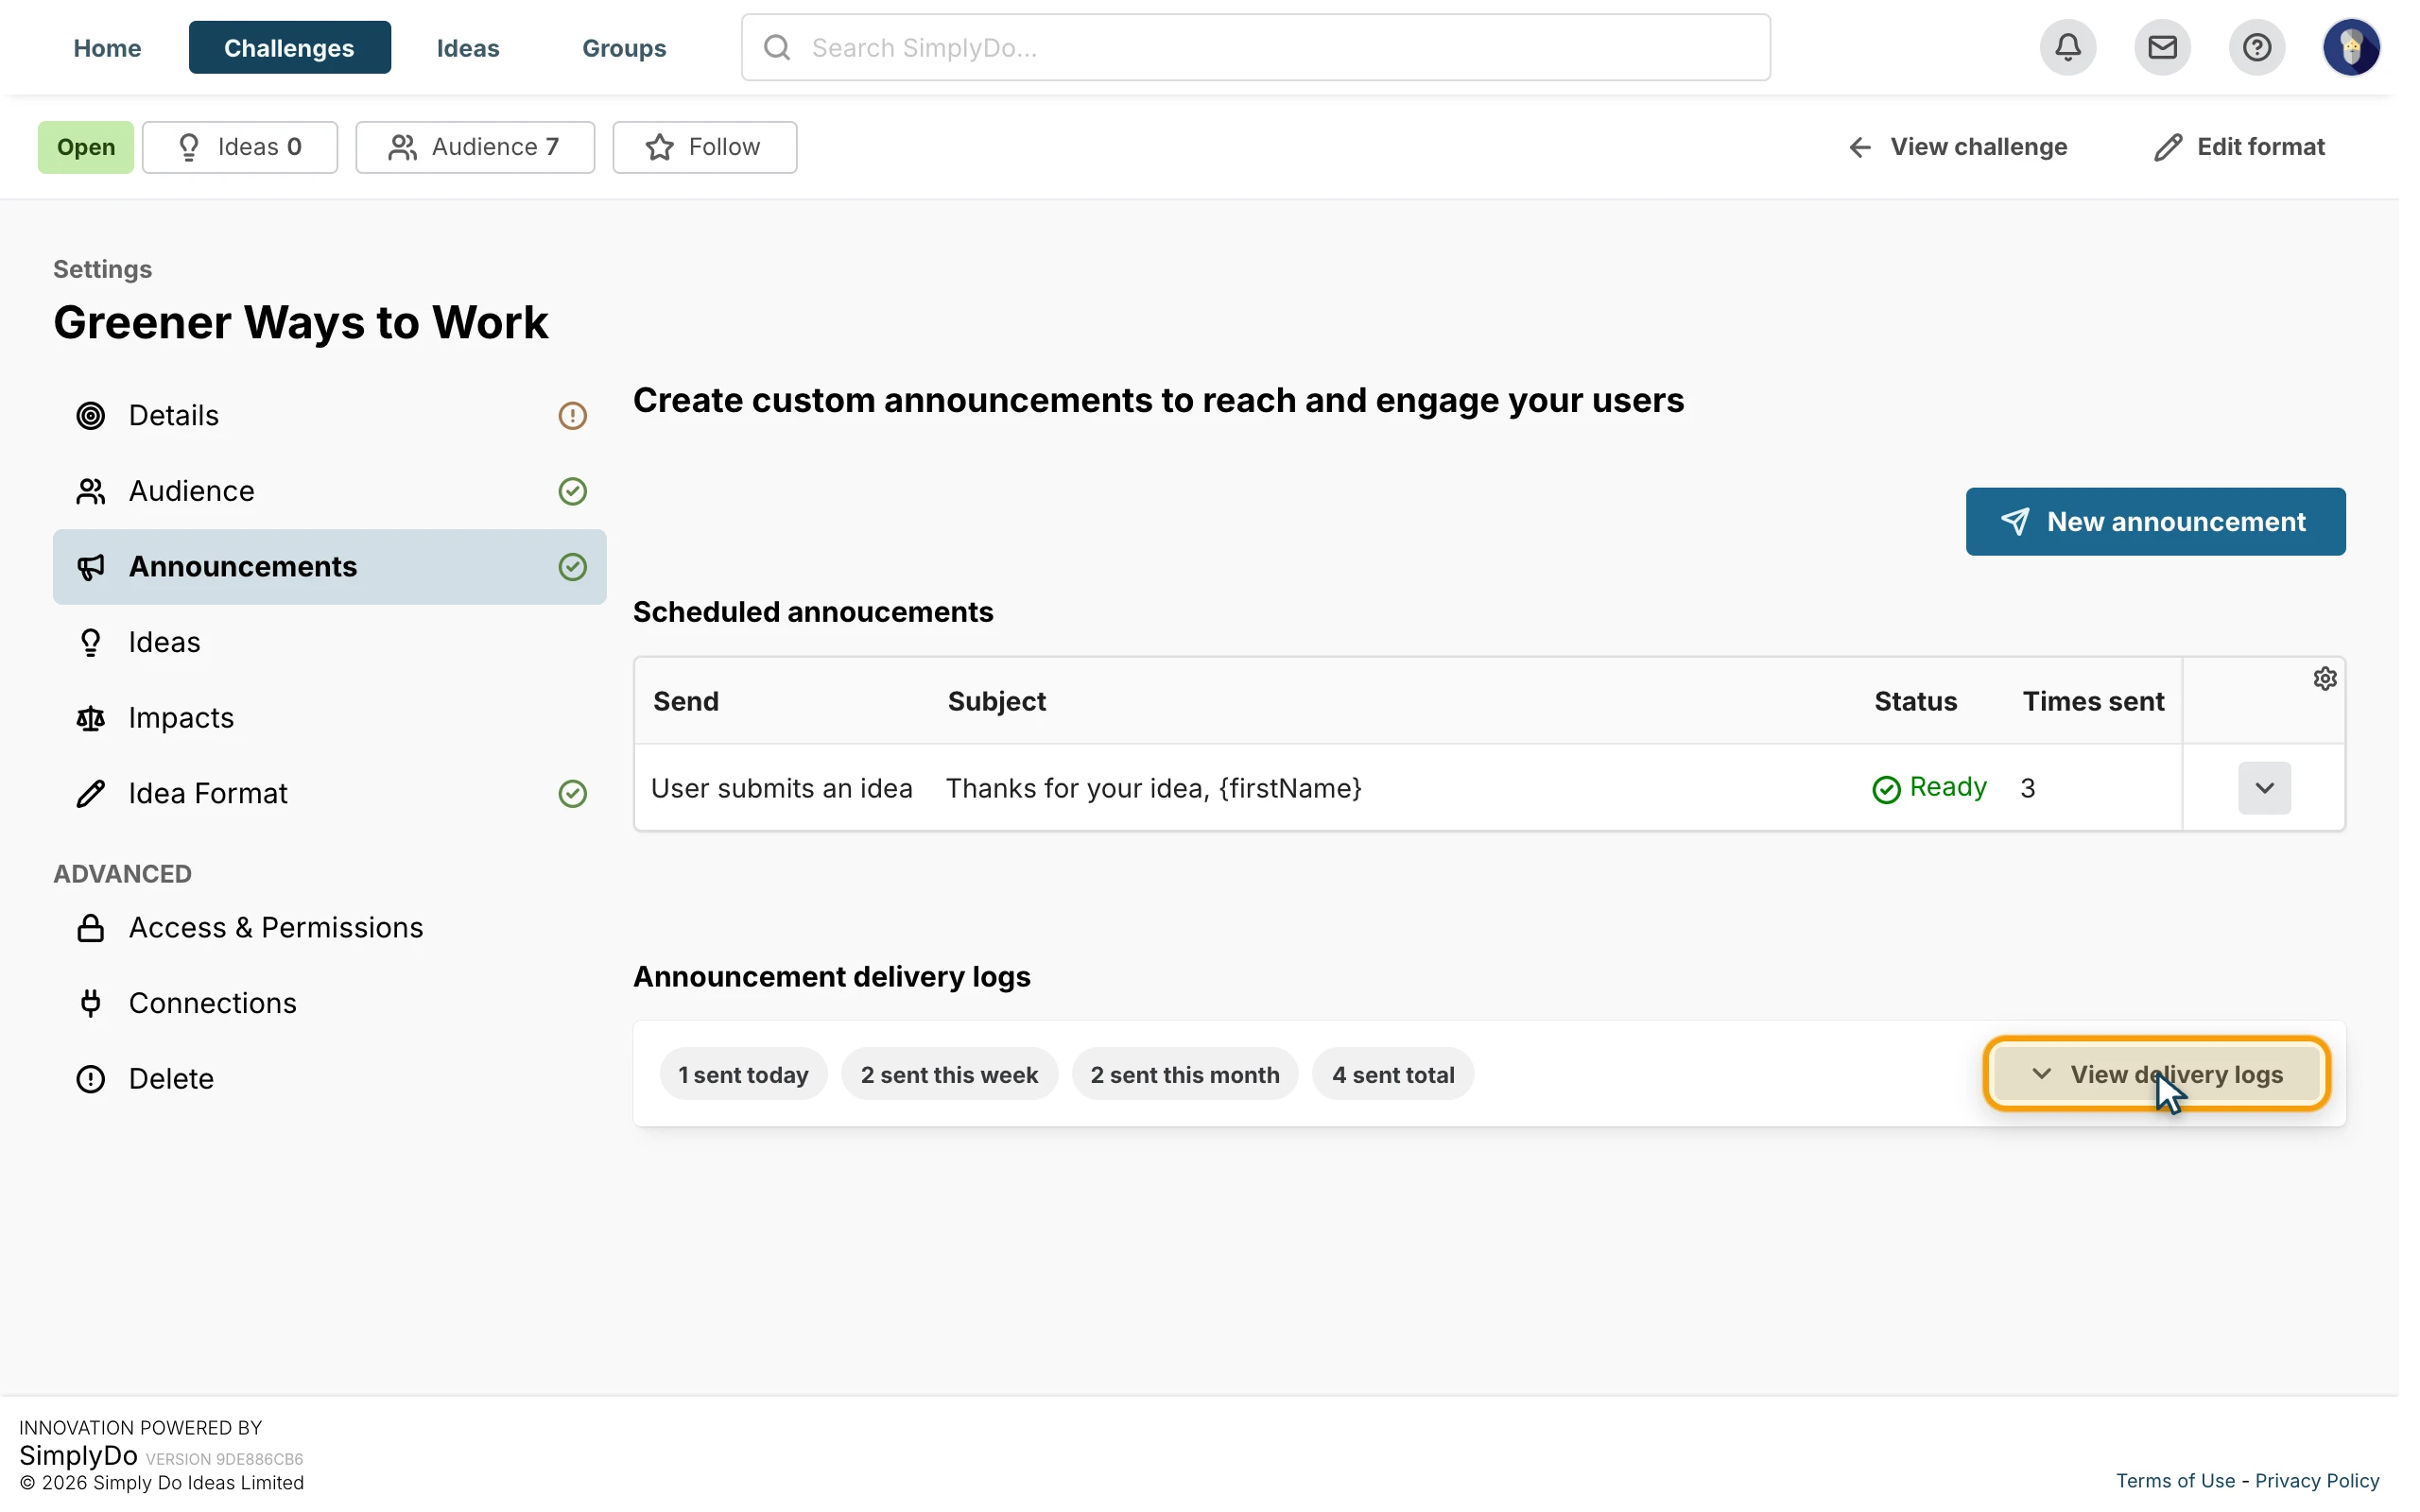Open Terms of Use link
The height and width of the screenshot is (1512, 2420).
pyautogui.click(x=2174, y=1481)
